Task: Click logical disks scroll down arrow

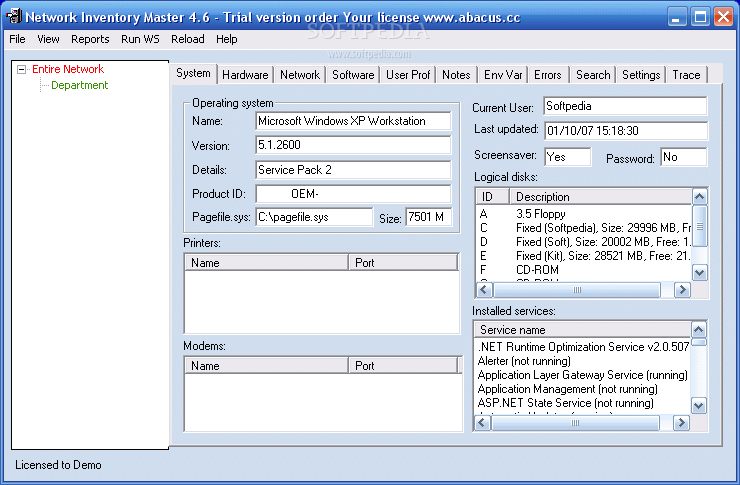Action: point(699,272)
